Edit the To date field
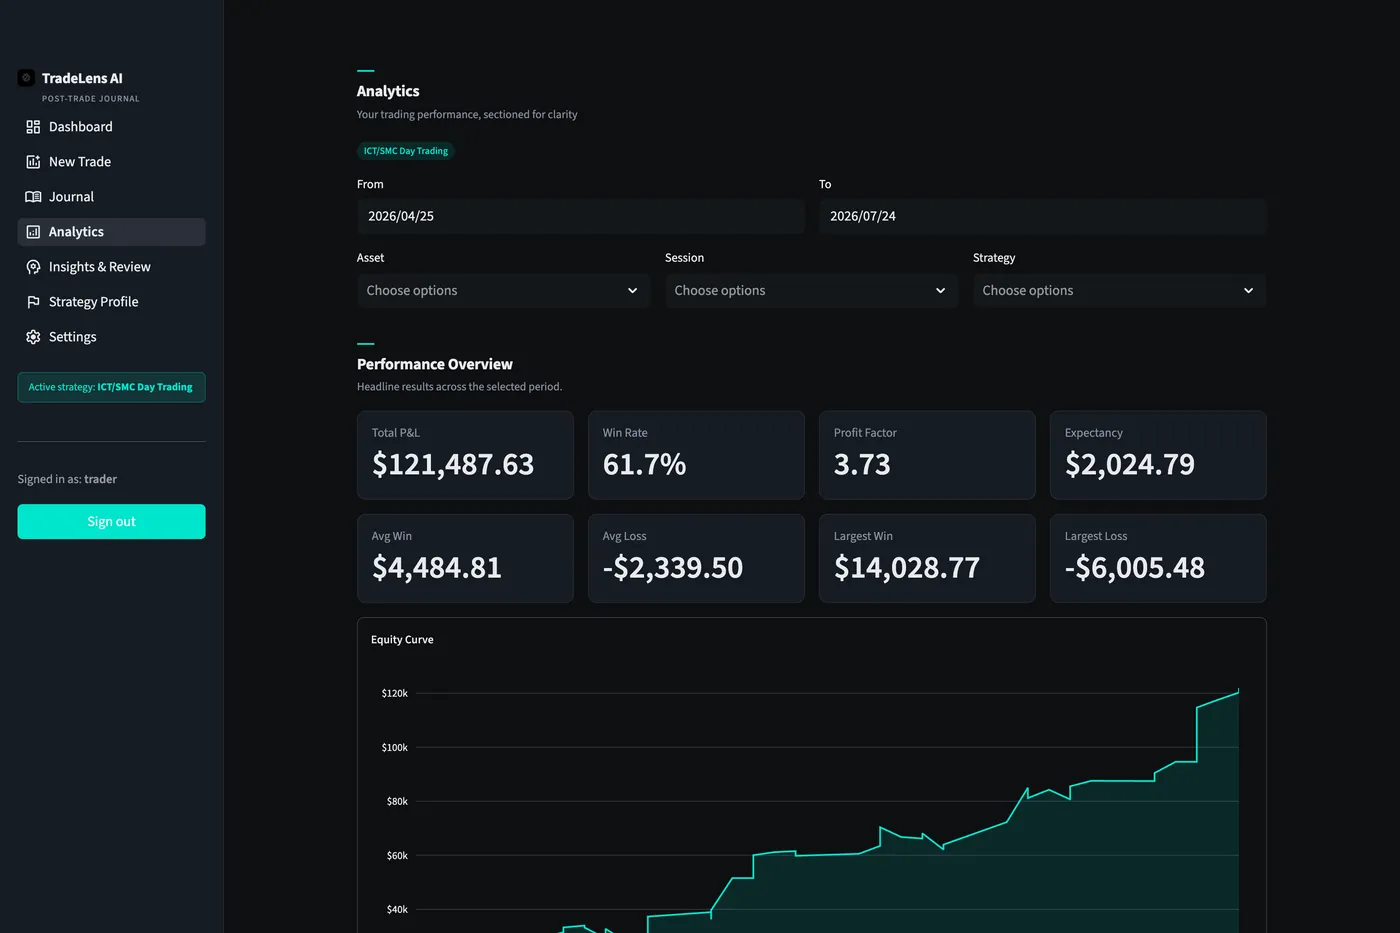Viewport: 1400px width, 933px height. coord(1043,216)
